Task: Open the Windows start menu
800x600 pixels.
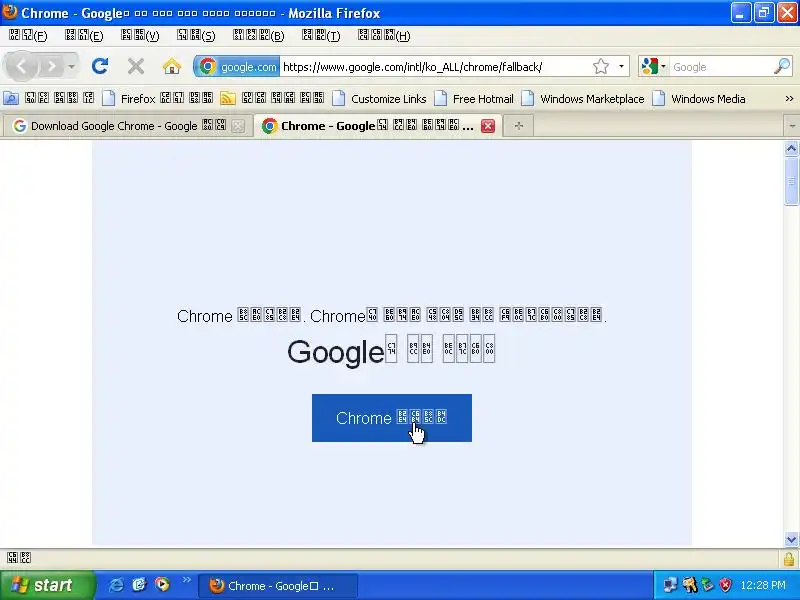Action: pos(47,585)
